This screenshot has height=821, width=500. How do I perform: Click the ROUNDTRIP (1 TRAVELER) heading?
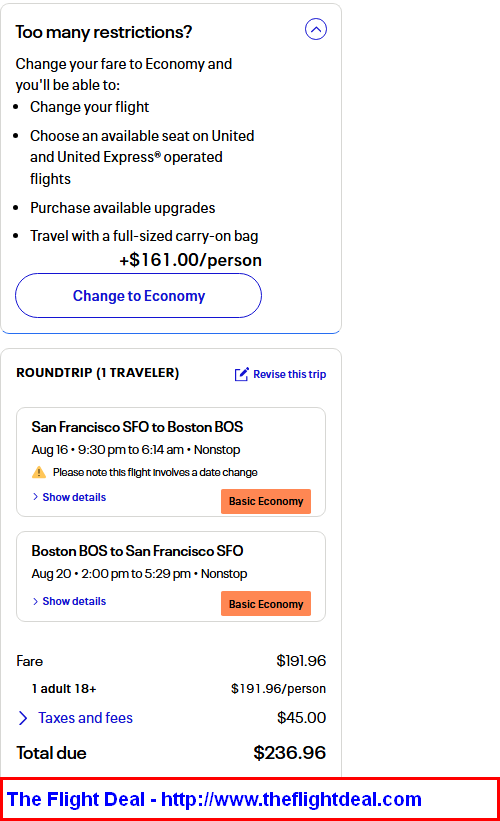[97, 373]
